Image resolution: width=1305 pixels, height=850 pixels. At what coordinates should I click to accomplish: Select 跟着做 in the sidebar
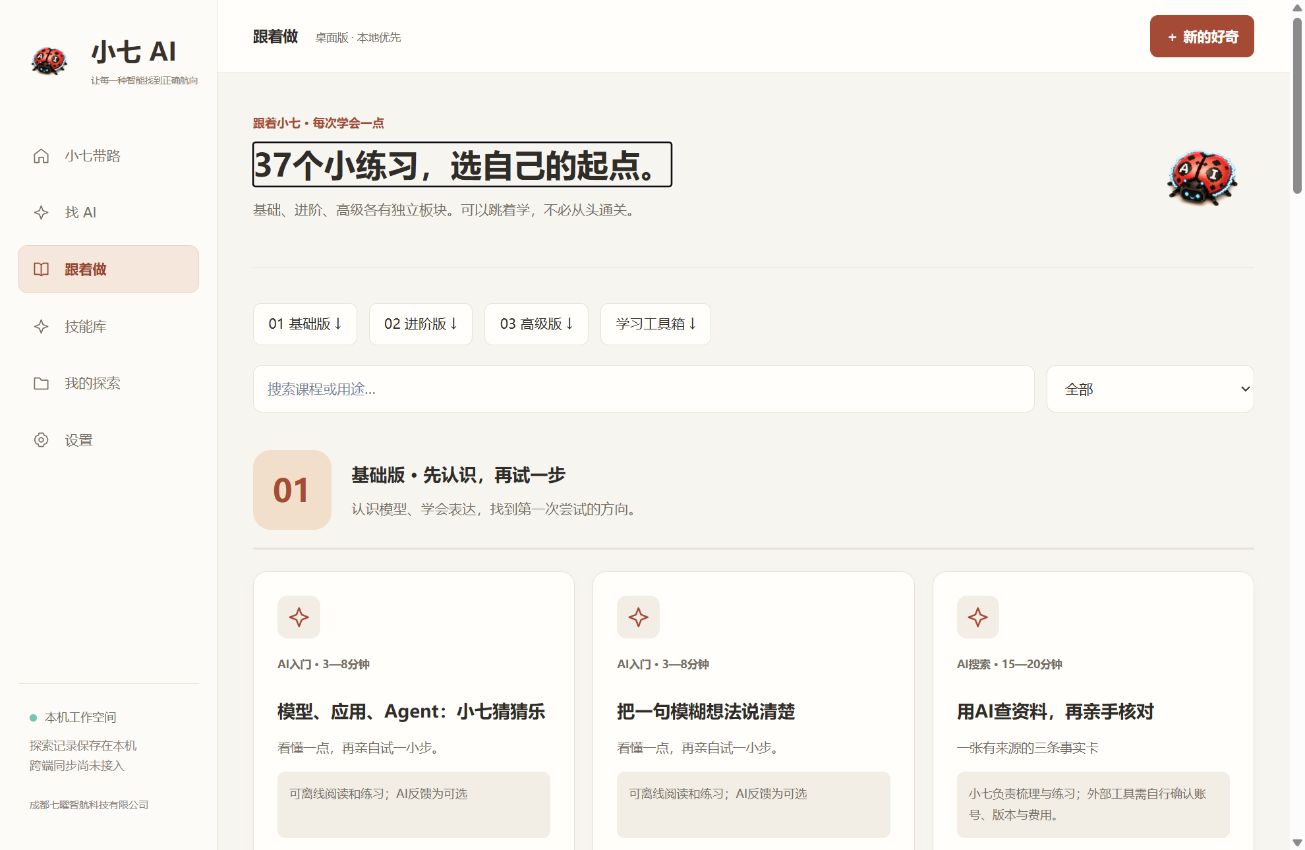point(108,269)
